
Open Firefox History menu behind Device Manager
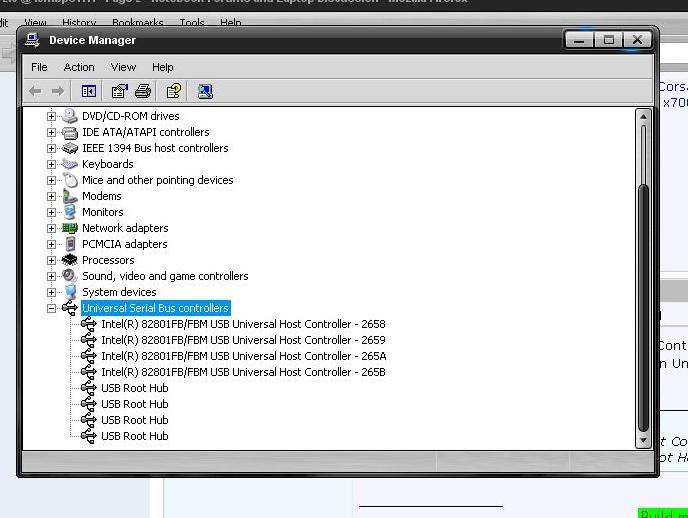[x=79, y=22]
